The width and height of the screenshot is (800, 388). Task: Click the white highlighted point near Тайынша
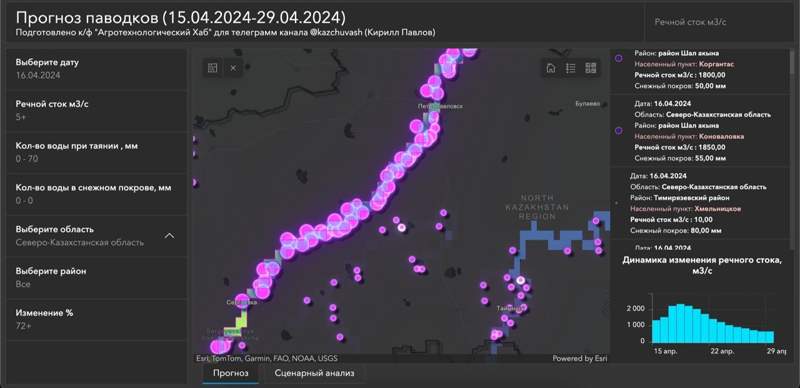(x=520, y=280)
